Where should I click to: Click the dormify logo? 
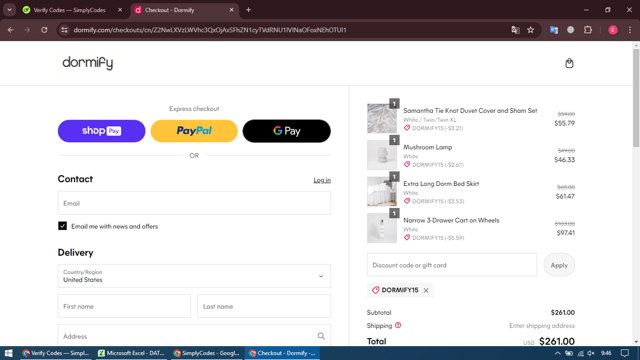(x=87, y=63)
